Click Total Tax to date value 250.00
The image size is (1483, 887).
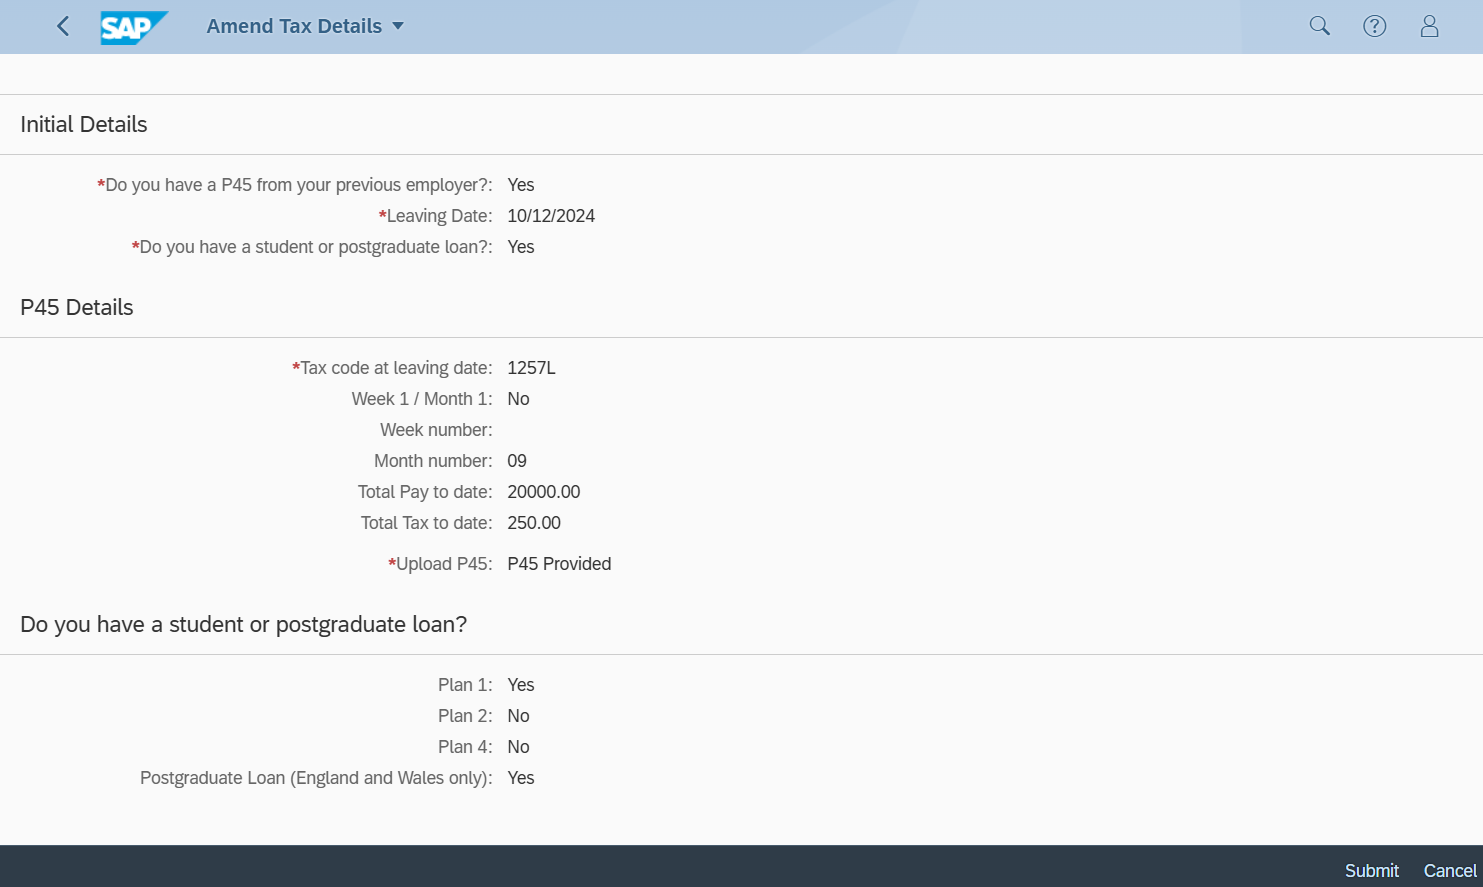click(x=534, y=523)
